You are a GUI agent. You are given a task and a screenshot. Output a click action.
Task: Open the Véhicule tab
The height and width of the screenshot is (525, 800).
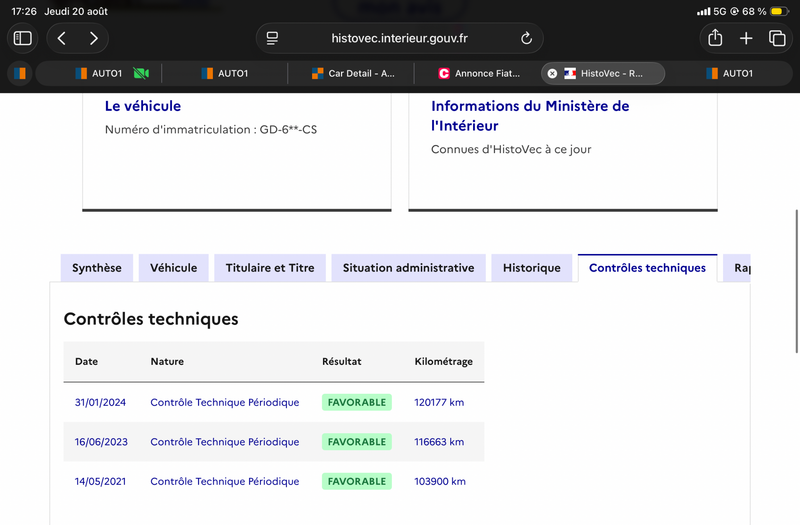pyautogui.click(x=173, y=268)
